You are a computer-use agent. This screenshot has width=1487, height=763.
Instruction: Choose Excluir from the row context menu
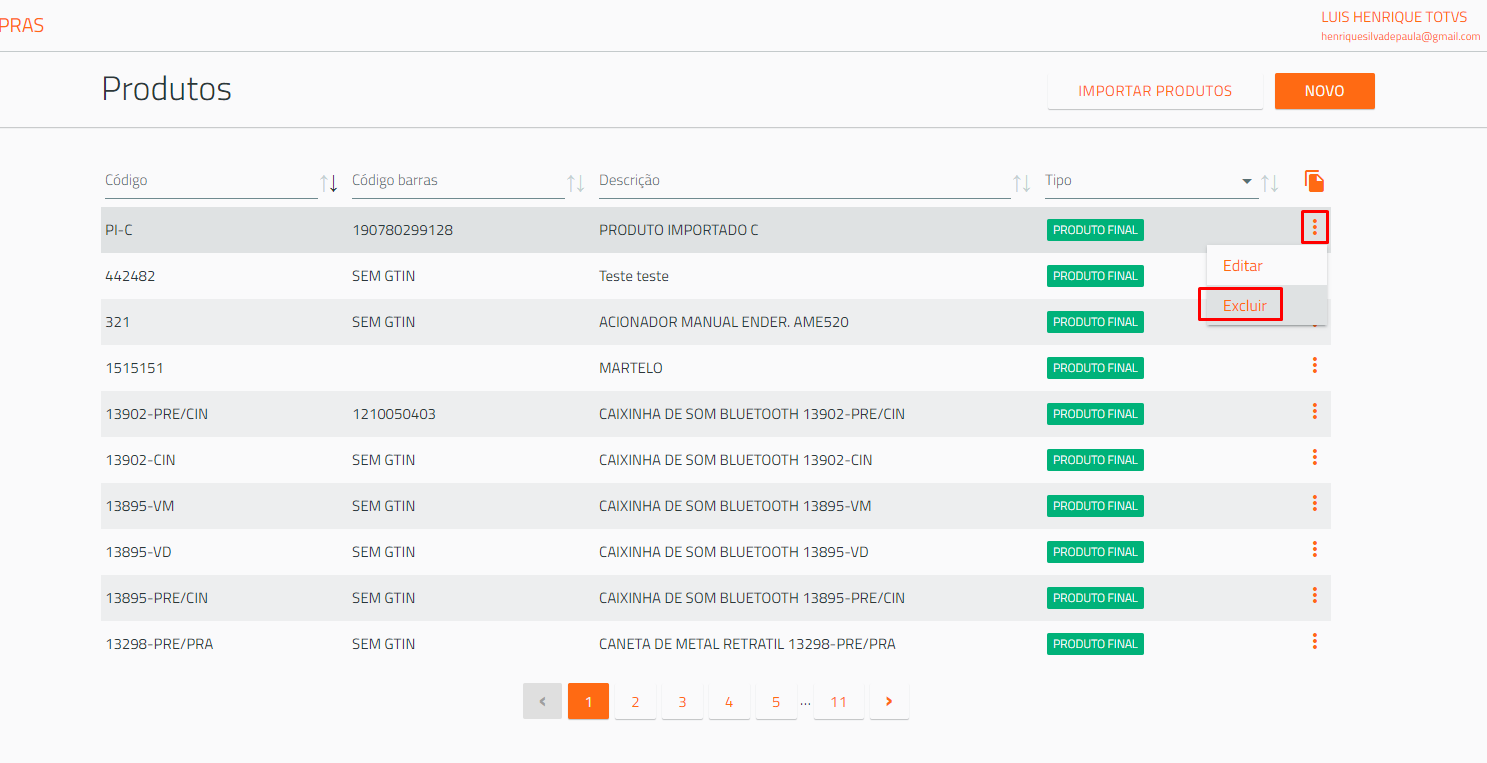pyautogui.click(x=1245, y=305)
